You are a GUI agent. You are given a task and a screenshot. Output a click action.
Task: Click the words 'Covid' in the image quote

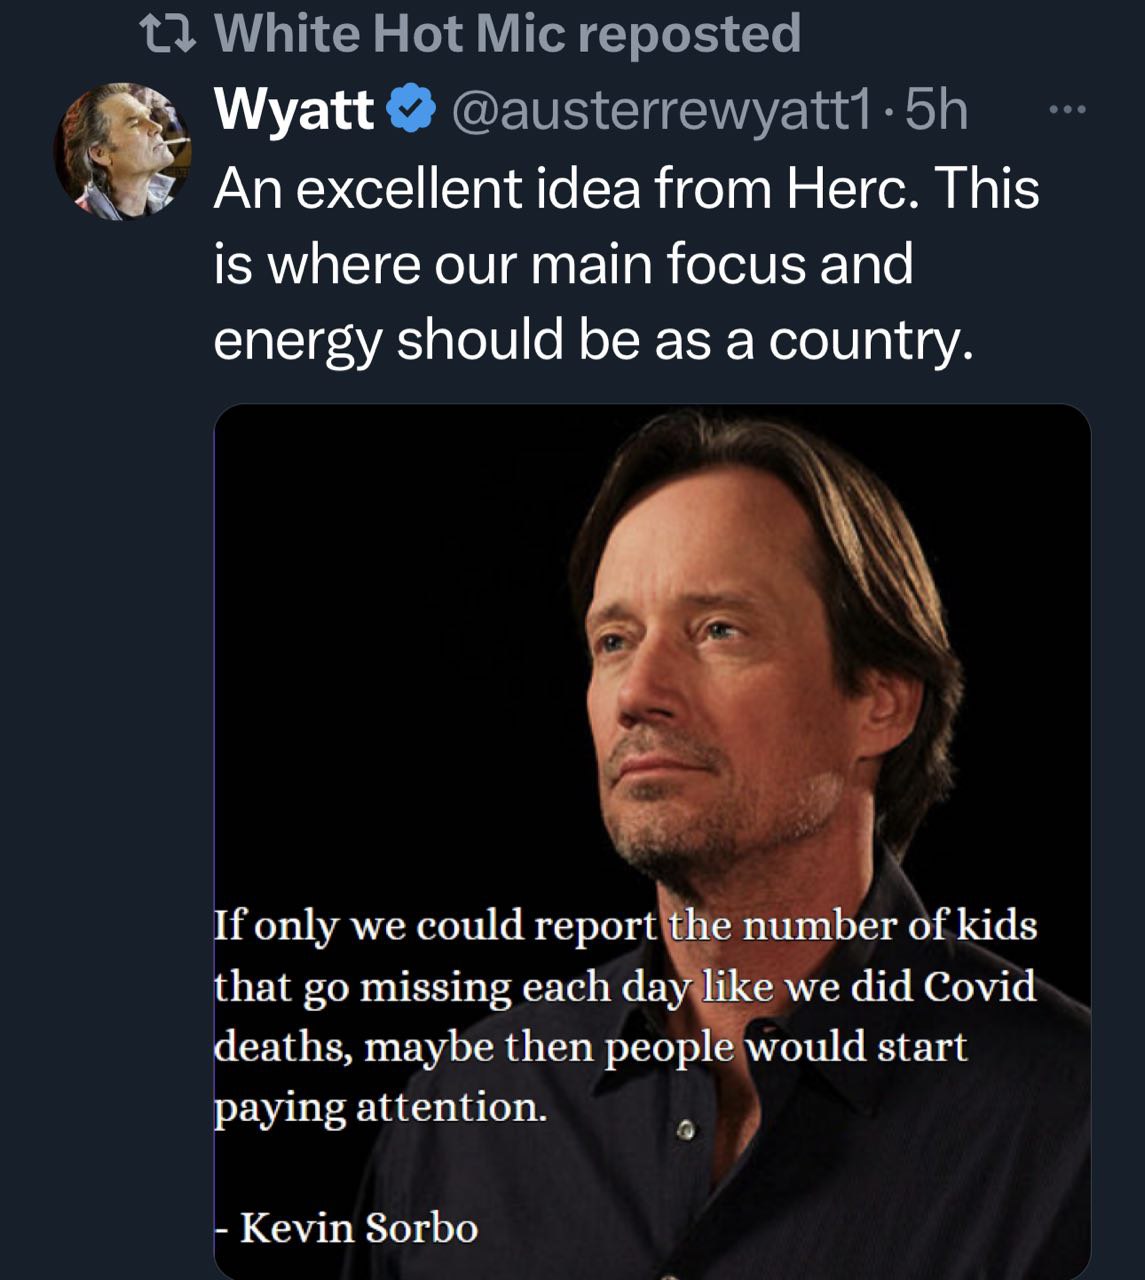click(979, 986)
